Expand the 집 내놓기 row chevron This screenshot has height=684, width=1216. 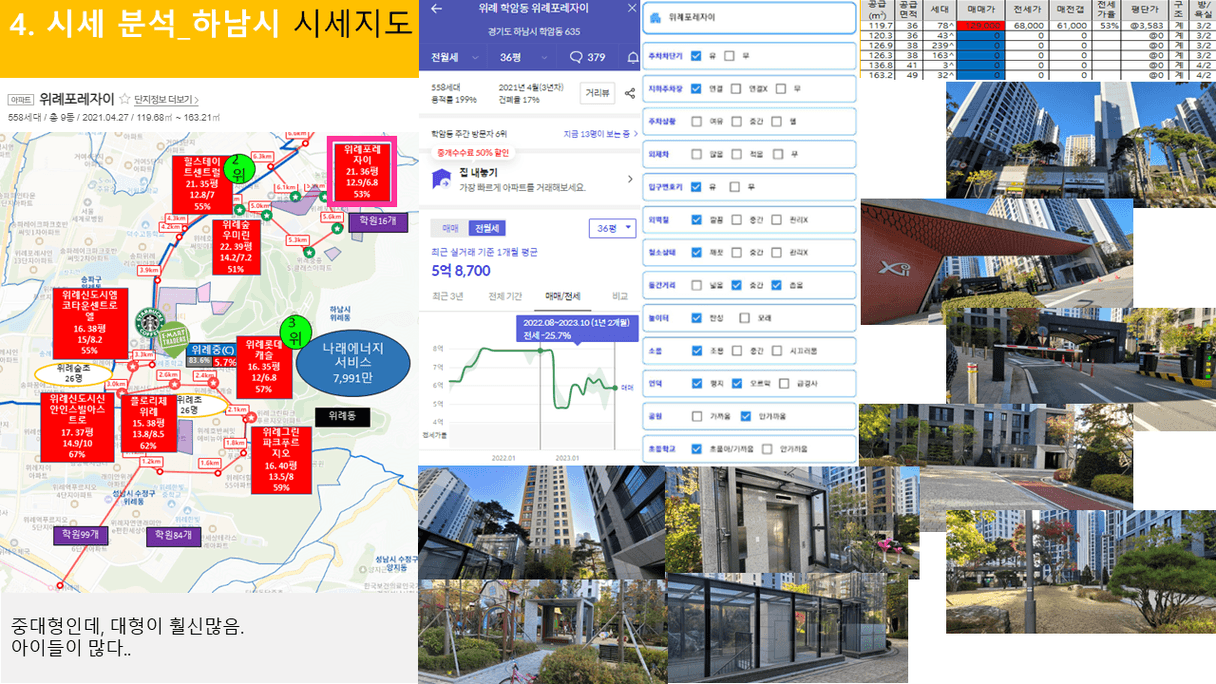[630, 179]
